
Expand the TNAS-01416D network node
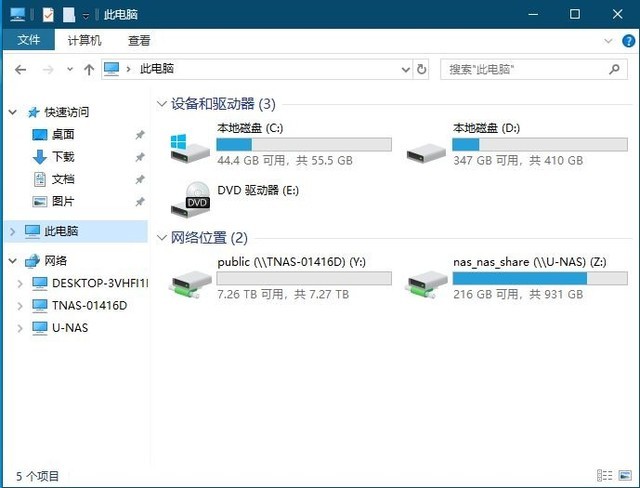point(20,306)
